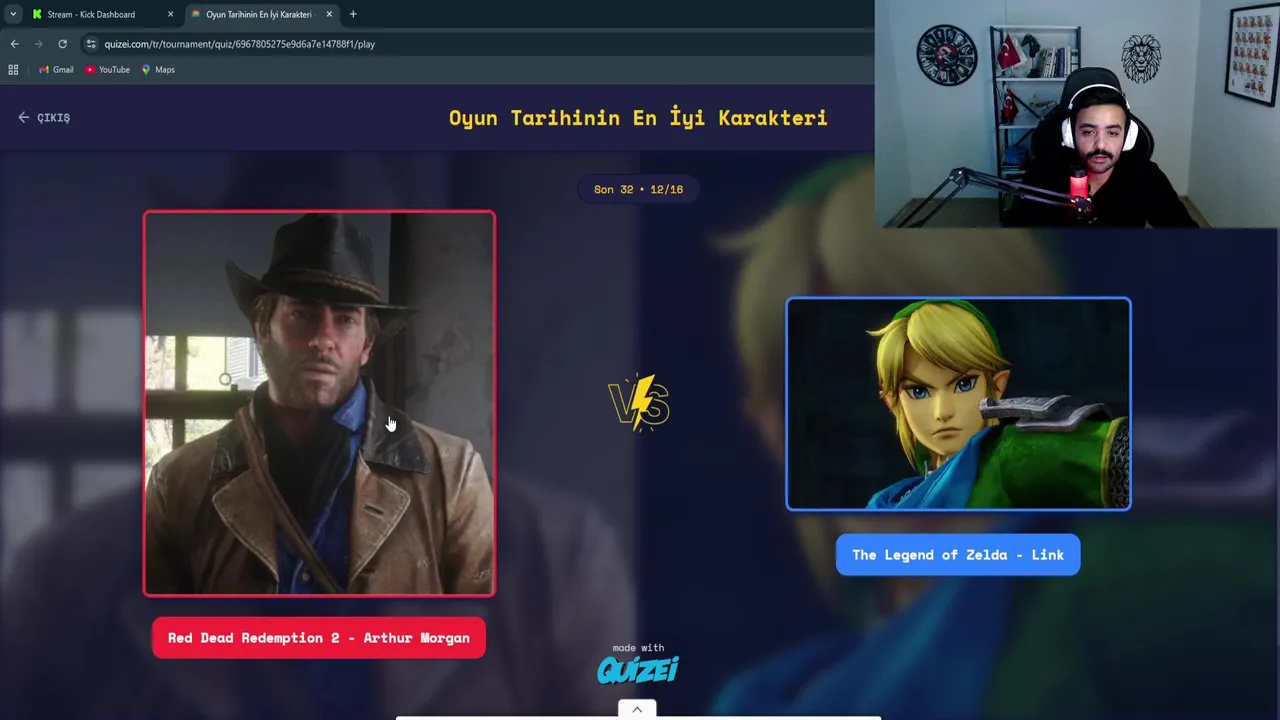1280x720 pixels.
Task: Click the browser forward arrow
Action: tap(38, 44)
